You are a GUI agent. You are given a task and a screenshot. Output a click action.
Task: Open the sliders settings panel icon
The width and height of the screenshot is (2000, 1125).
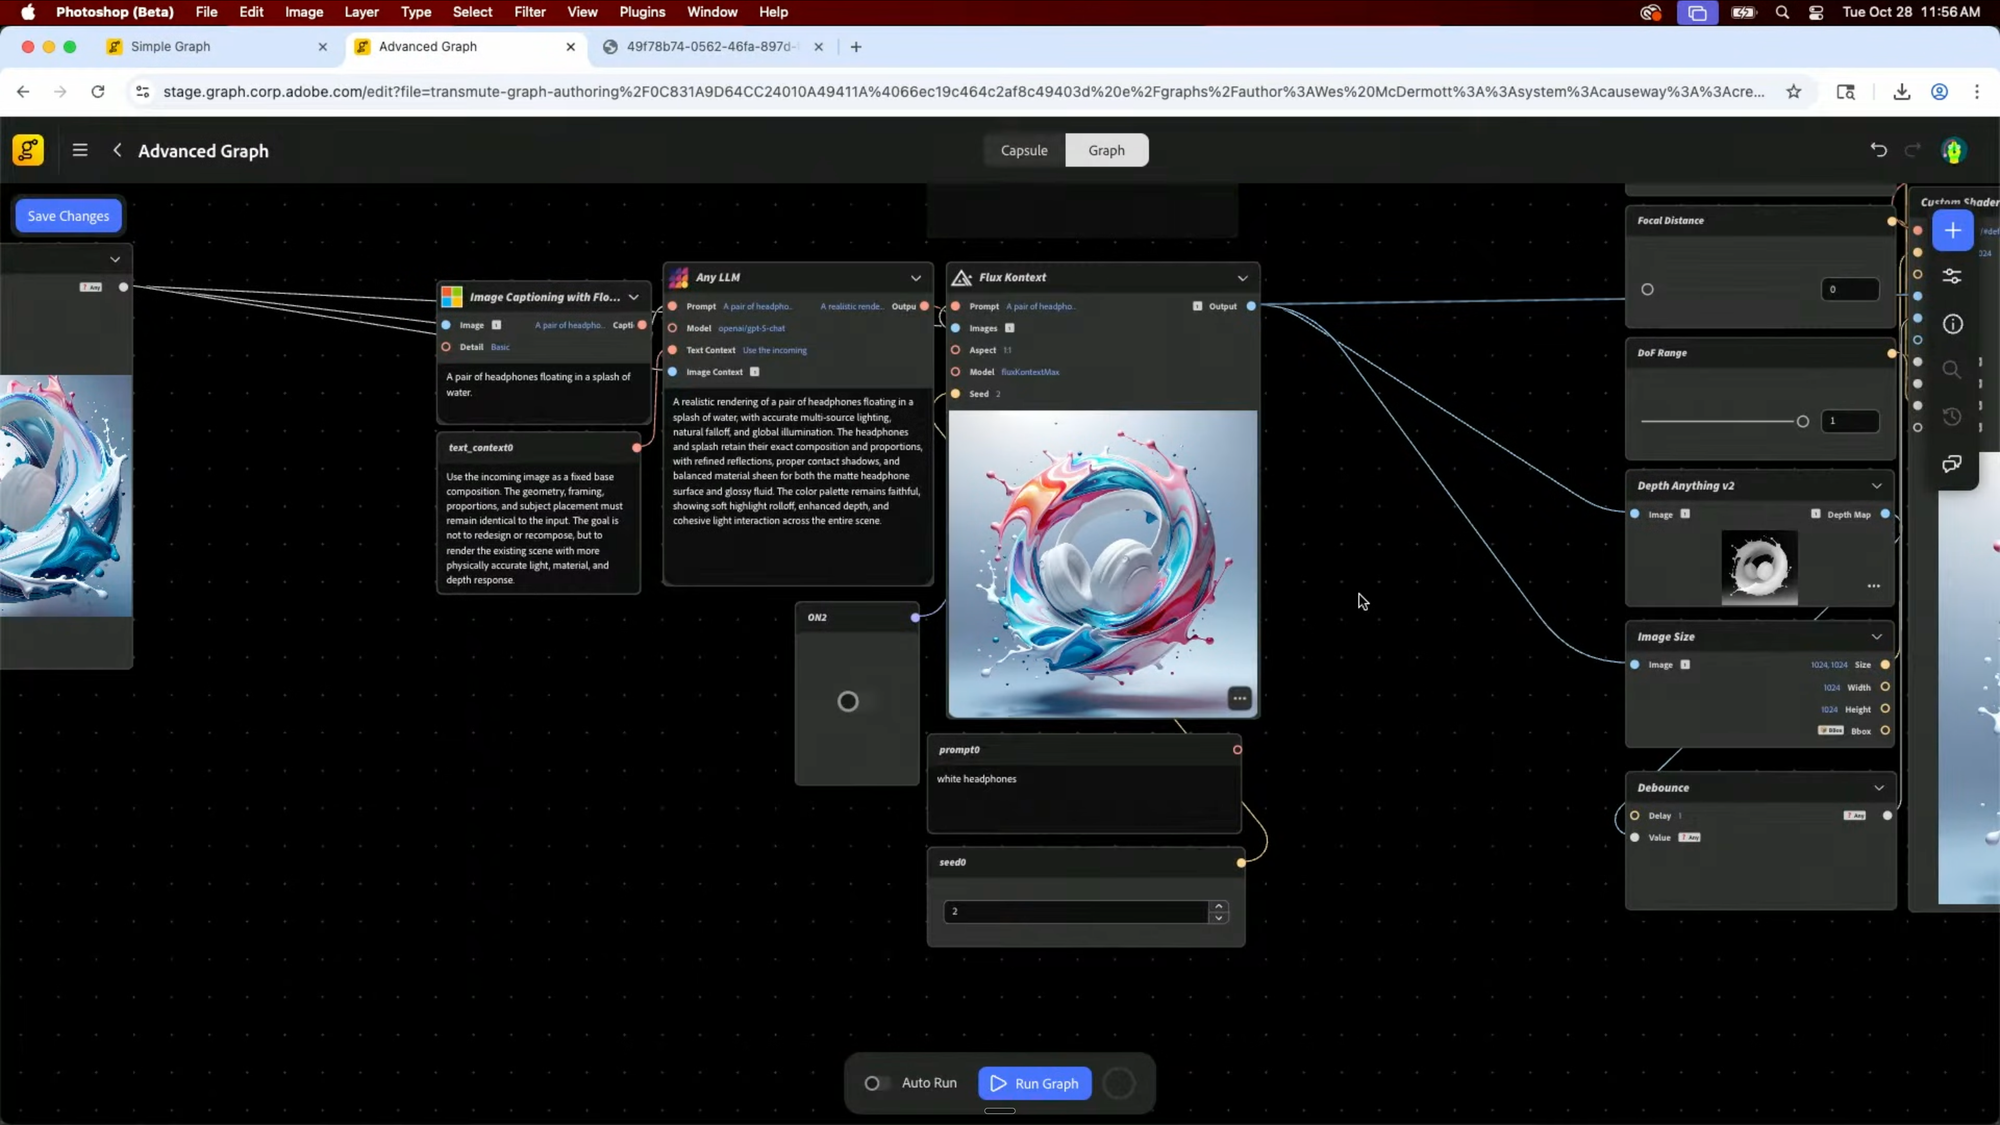(x=1952, y=277)
